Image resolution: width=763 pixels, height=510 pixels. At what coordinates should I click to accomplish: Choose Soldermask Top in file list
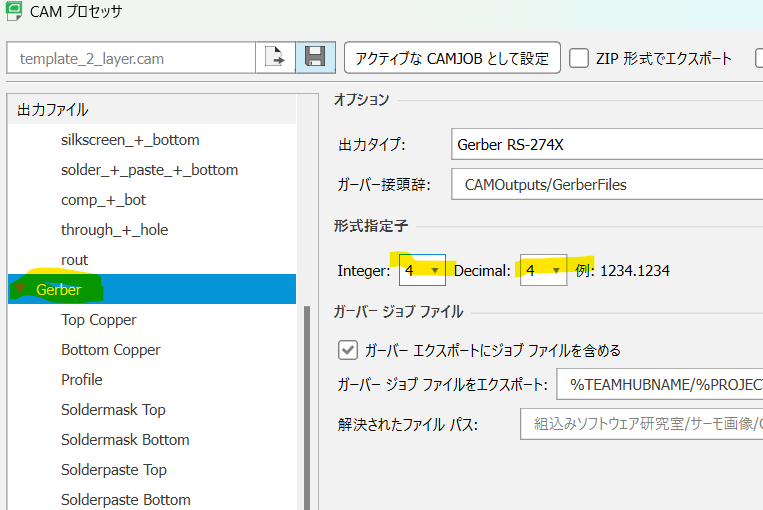pos(113,410)
